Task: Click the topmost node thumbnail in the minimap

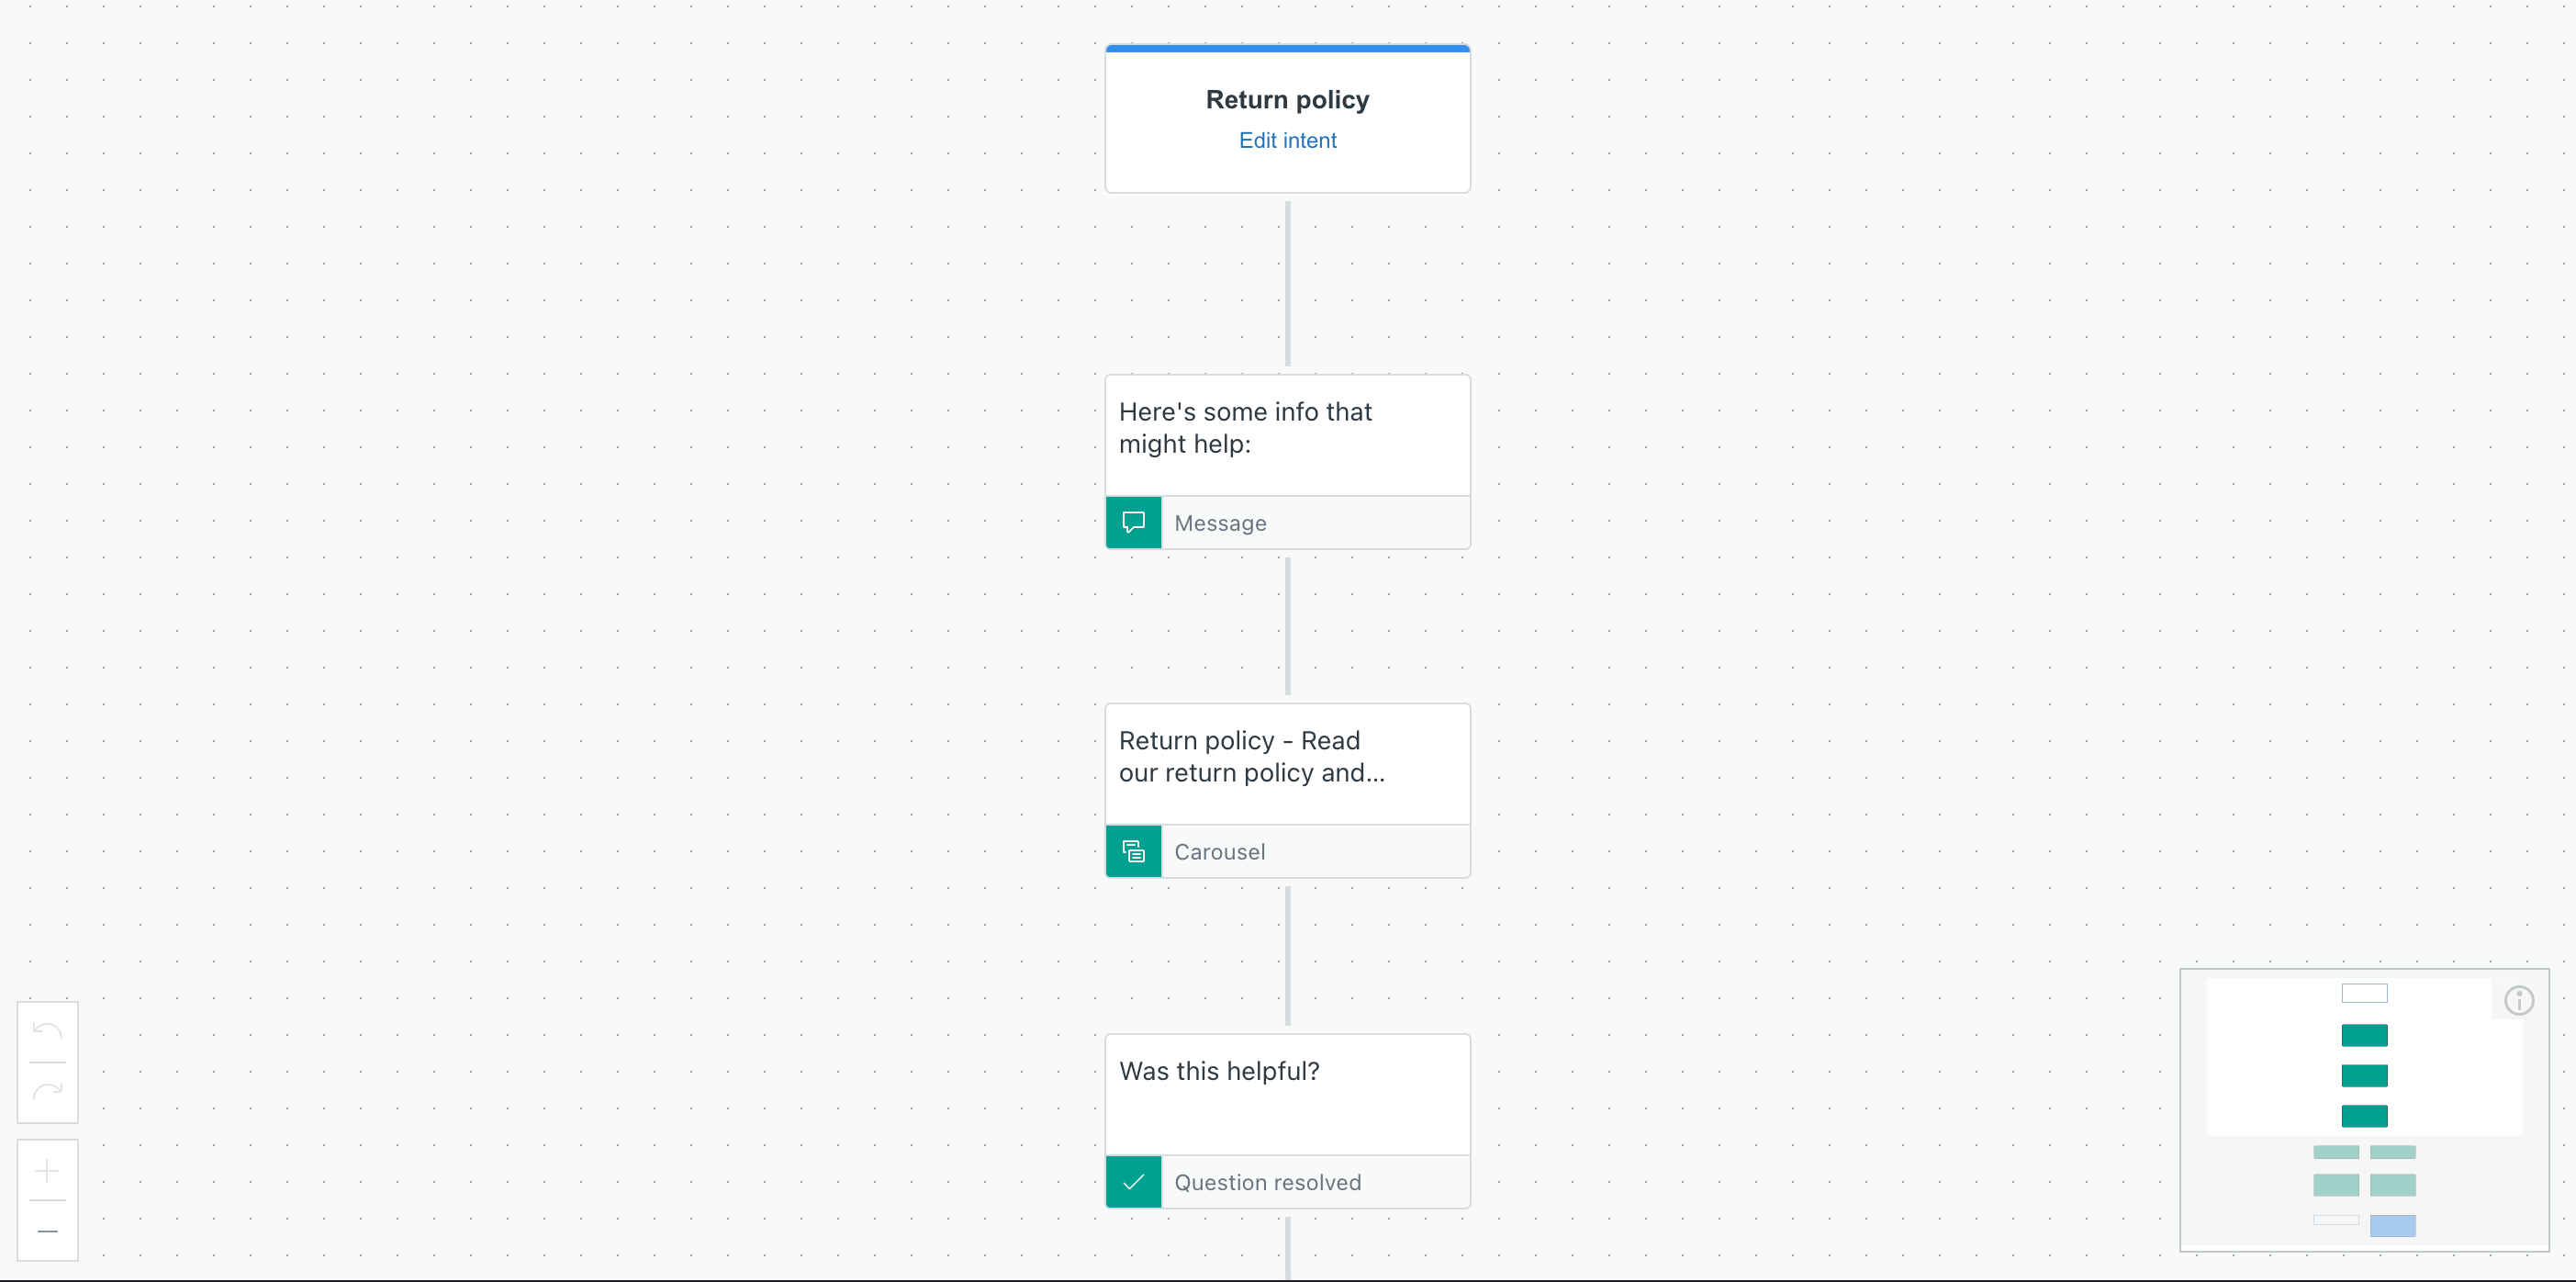Action: click(x=2364, y=993)
